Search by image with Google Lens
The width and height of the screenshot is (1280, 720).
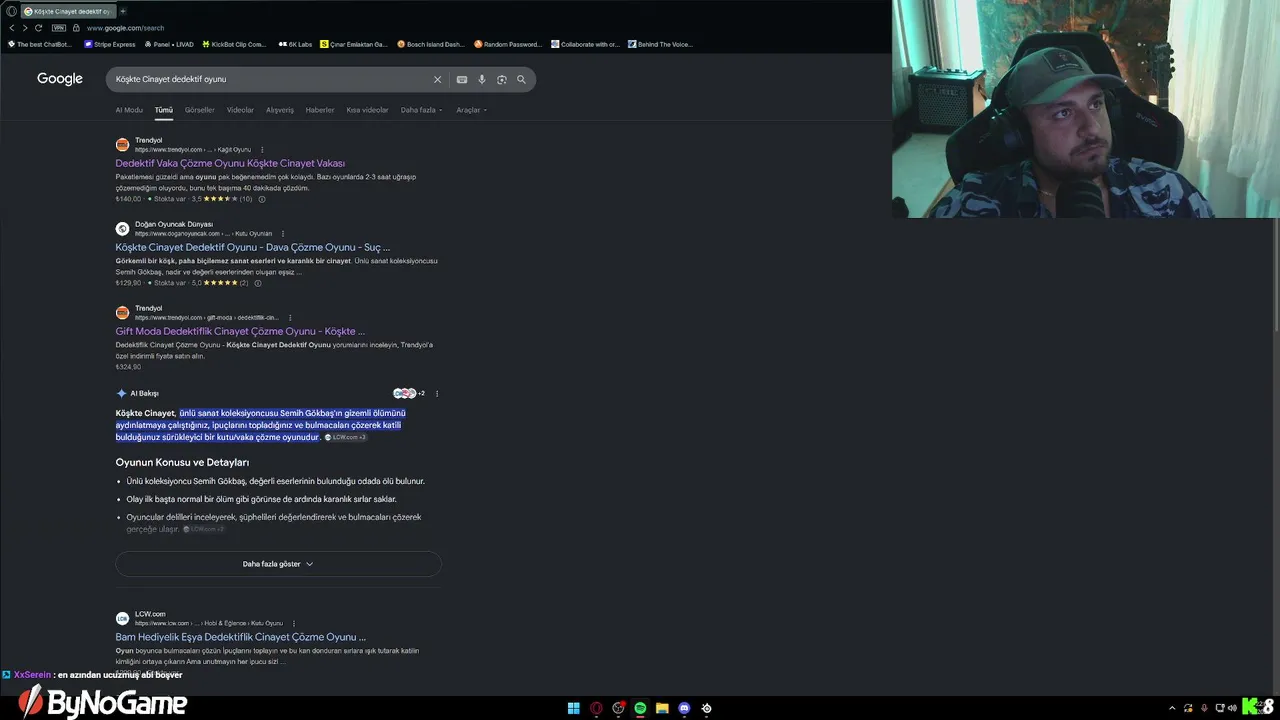pyautogui.click(x=502, y=79)
